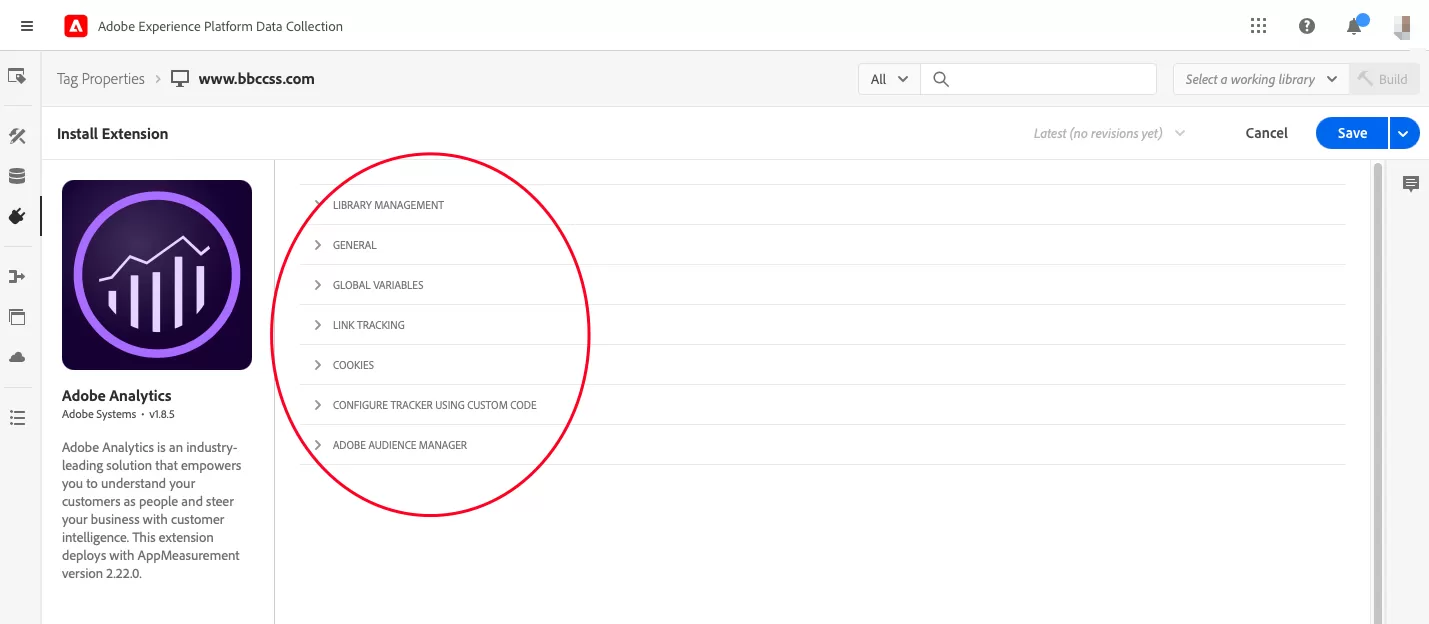Open the apps grid switcher
Image resolution: width=1429 pixels, height=624 pixels.
1259,26
